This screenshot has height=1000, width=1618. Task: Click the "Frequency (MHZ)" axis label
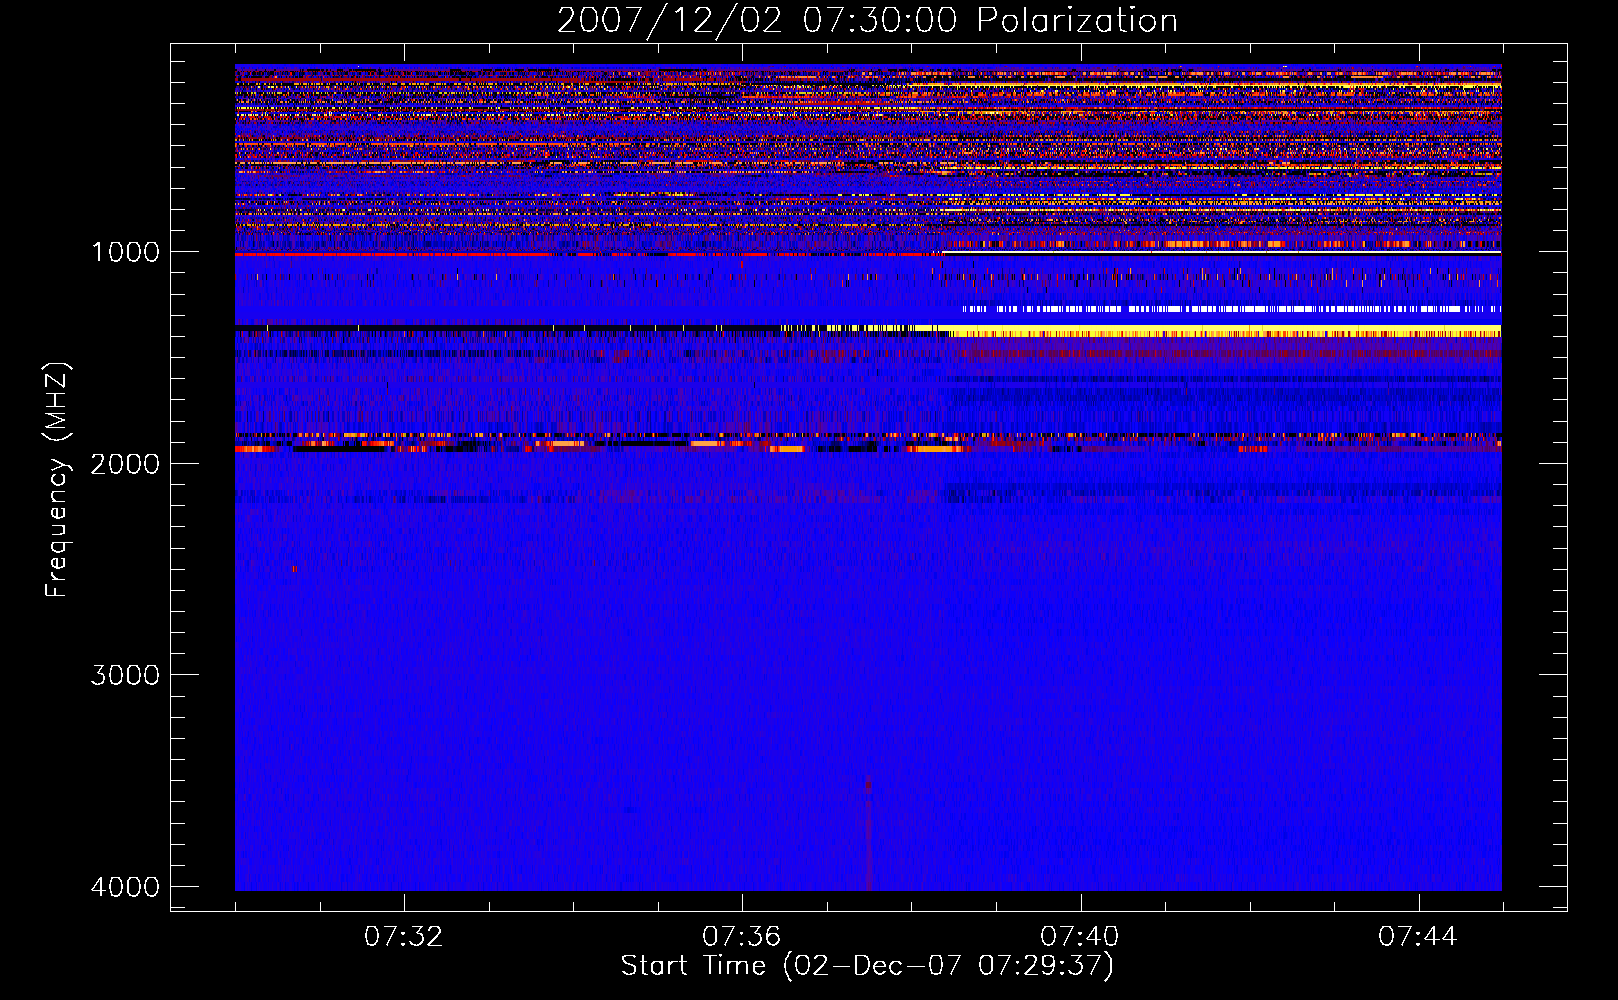click(57, 480)
